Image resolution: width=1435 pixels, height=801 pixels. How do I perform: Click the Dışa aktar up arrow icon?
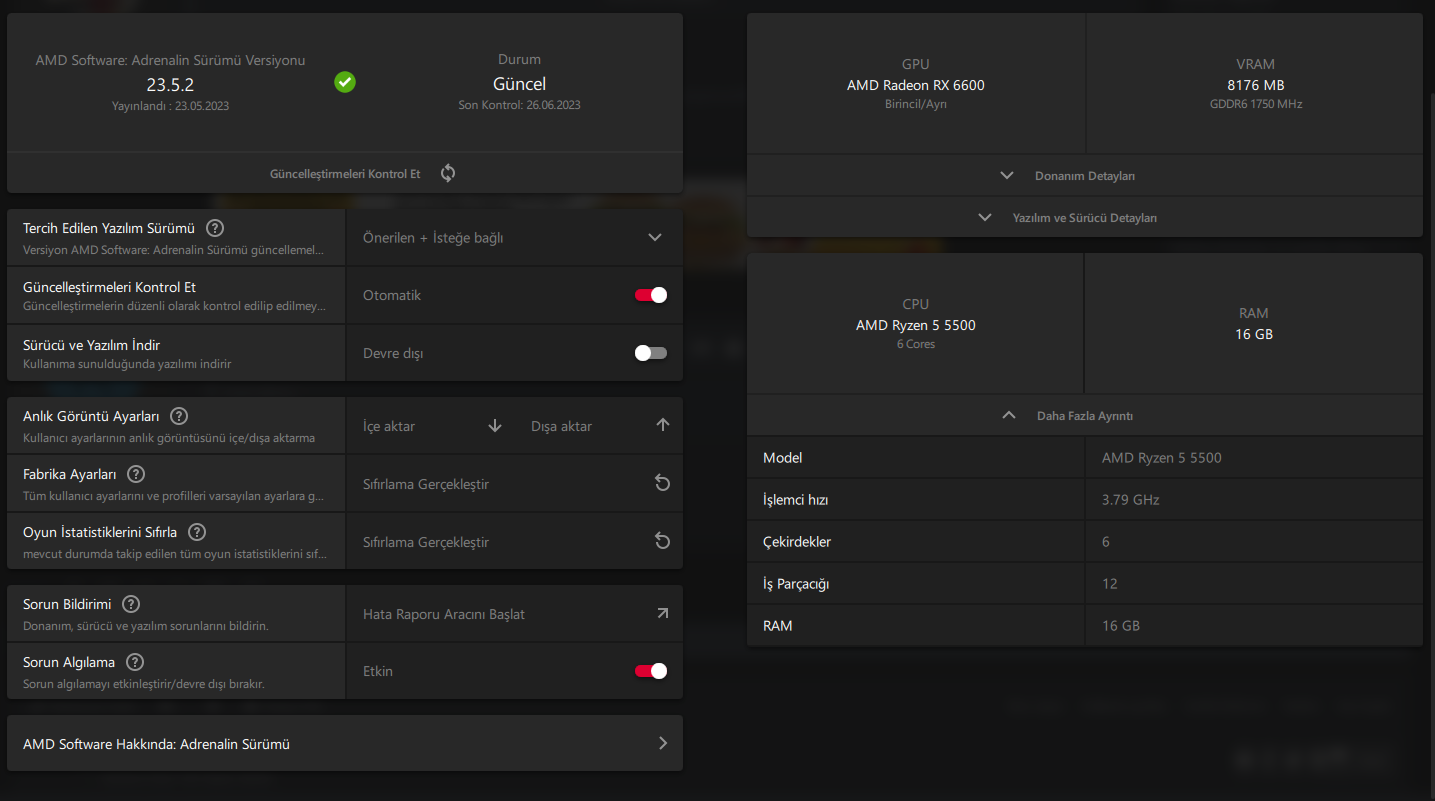(x=662, y=425)
